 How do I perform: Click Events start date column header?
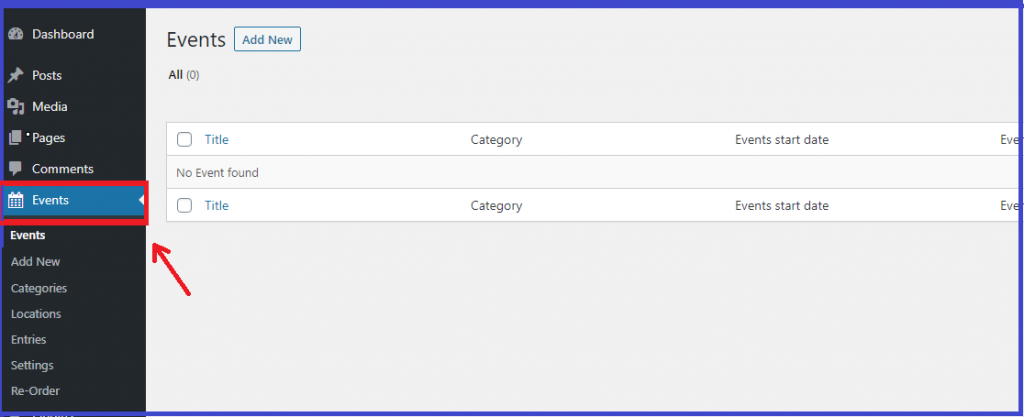pyautogui.click(x=782, y=140)
